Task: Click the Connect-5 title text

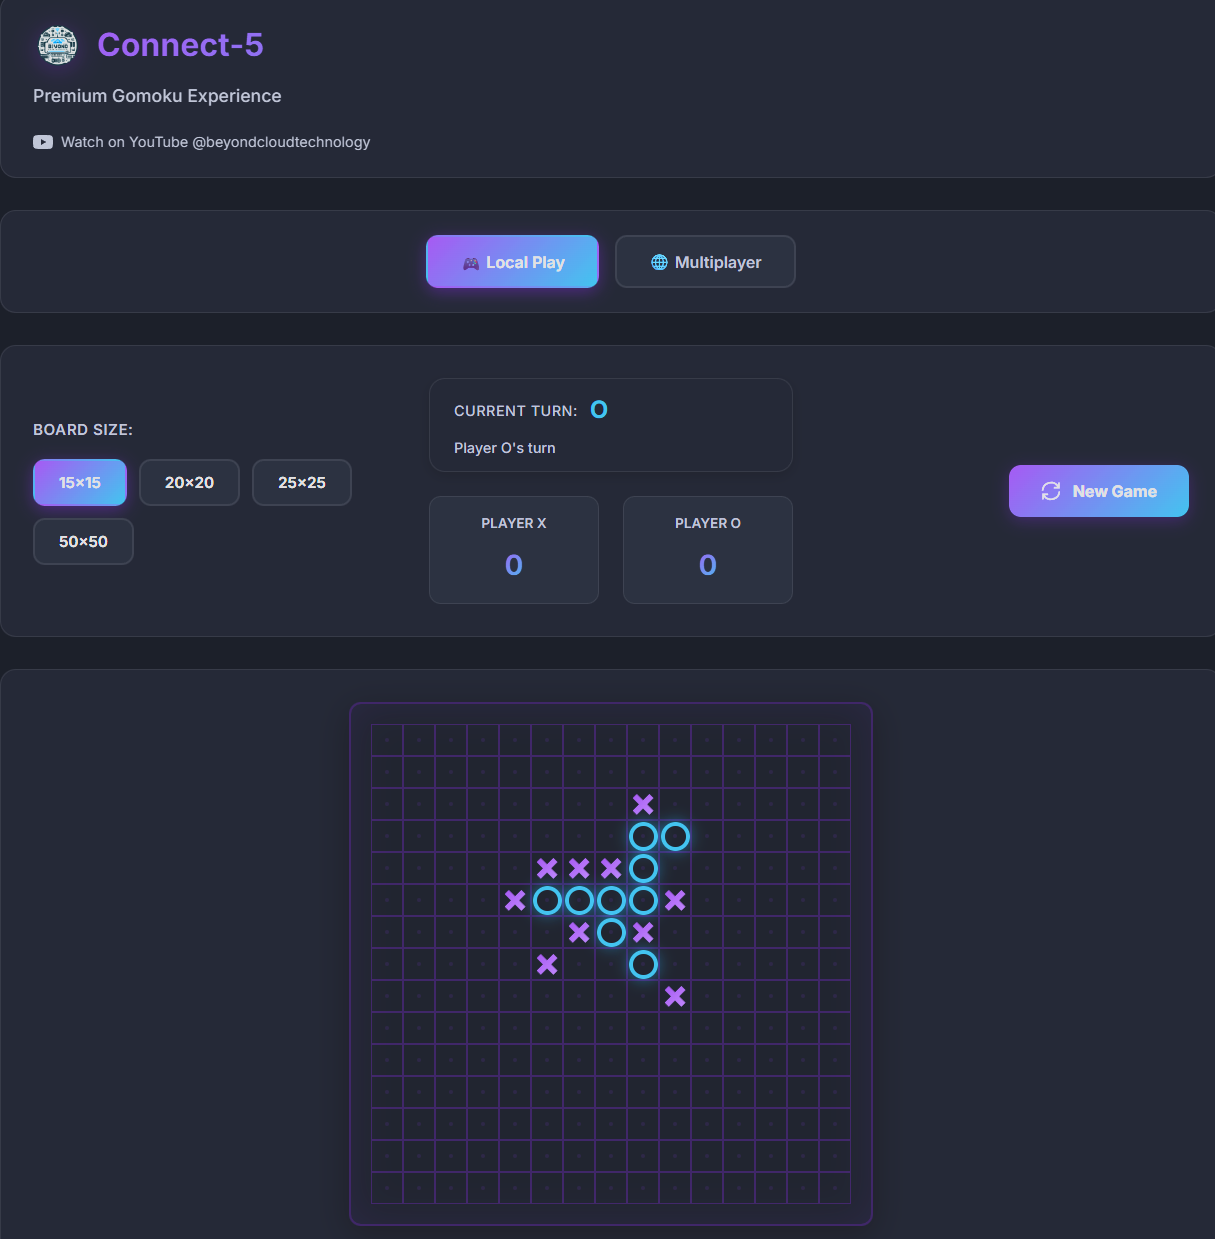Action: click(180, 45)
